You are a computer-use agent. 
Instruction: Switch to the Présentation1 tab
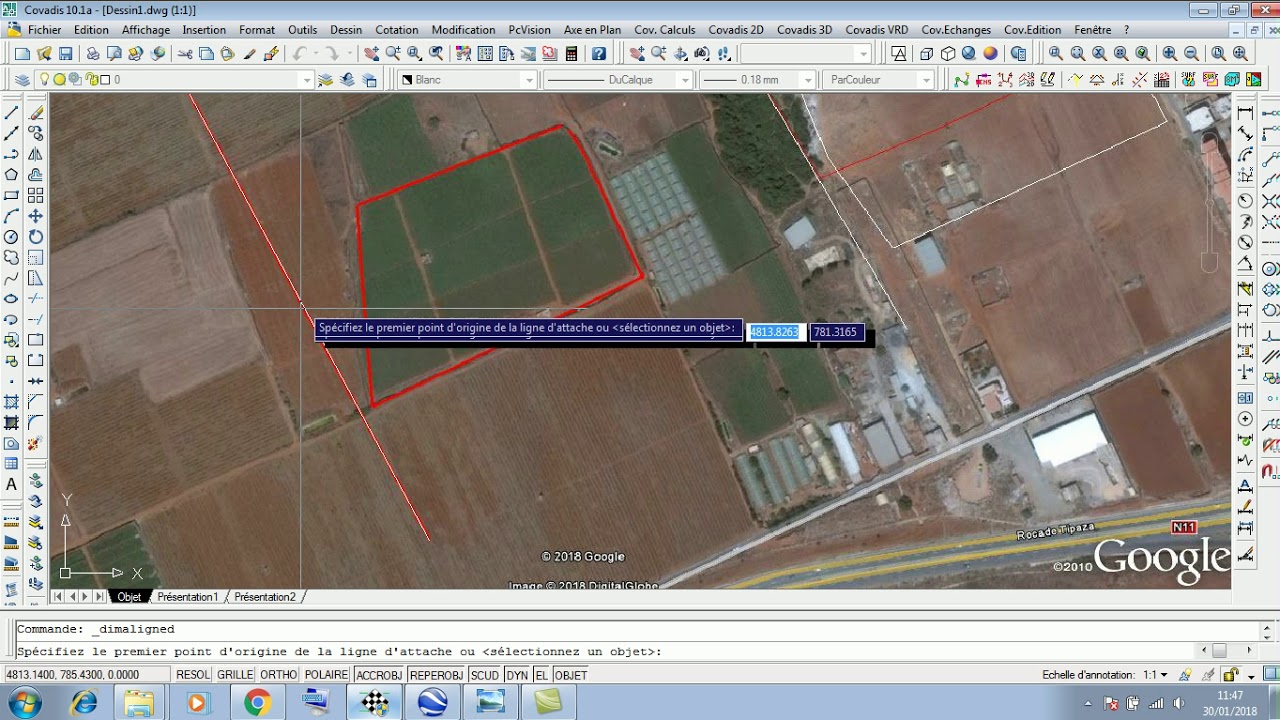coord(187,597)
